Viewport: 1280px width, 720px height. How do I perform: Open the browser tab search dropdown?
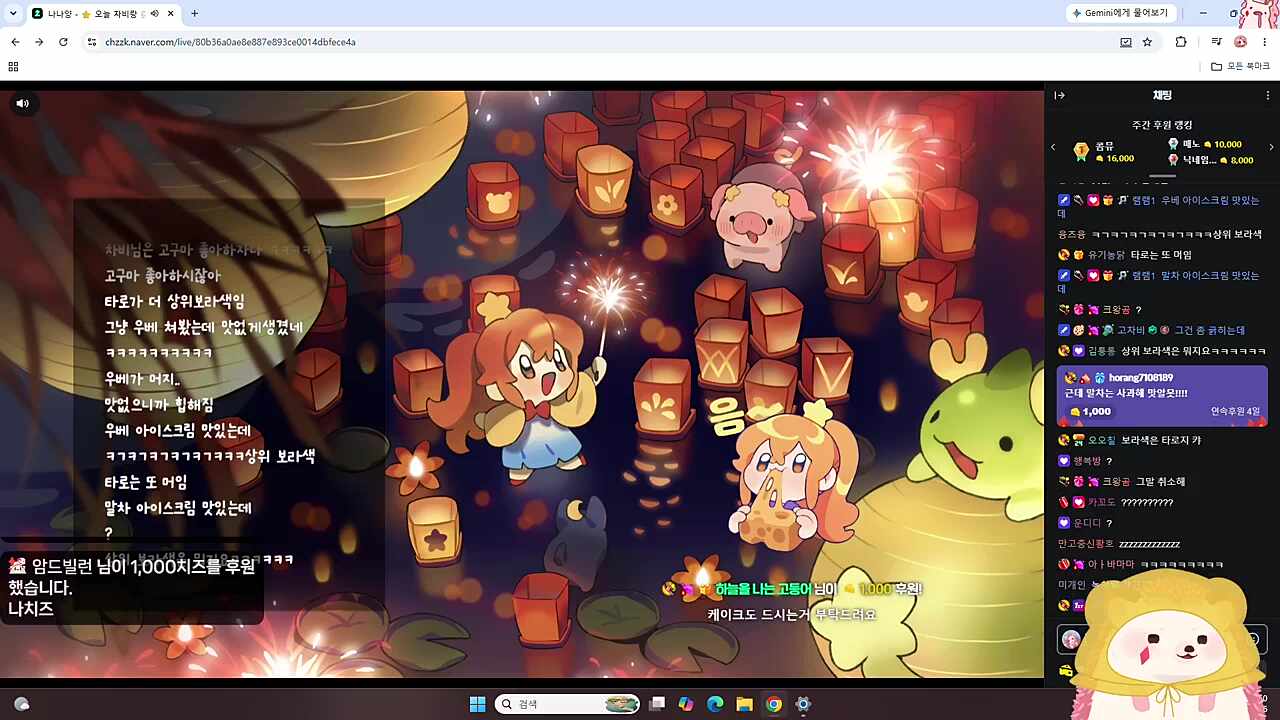[x=13, y=13]
